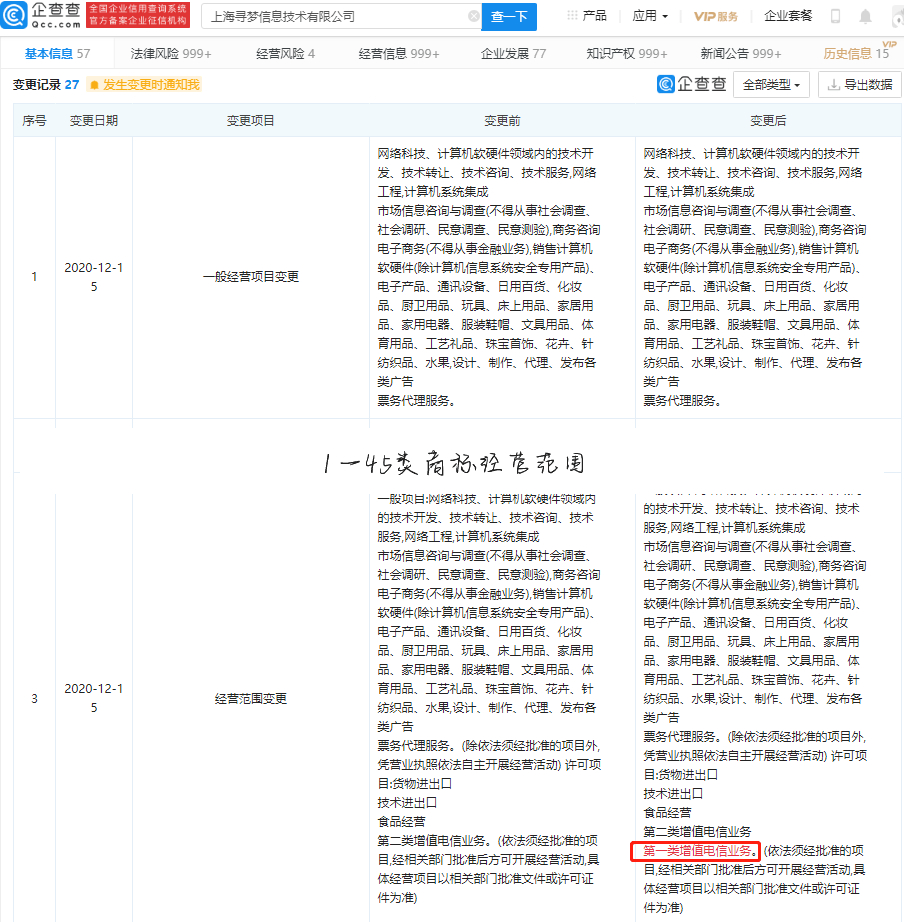This screenshot has width=904, height=922.
Task: Switch to the 知识产权 tab
Action: pos(626,54)
